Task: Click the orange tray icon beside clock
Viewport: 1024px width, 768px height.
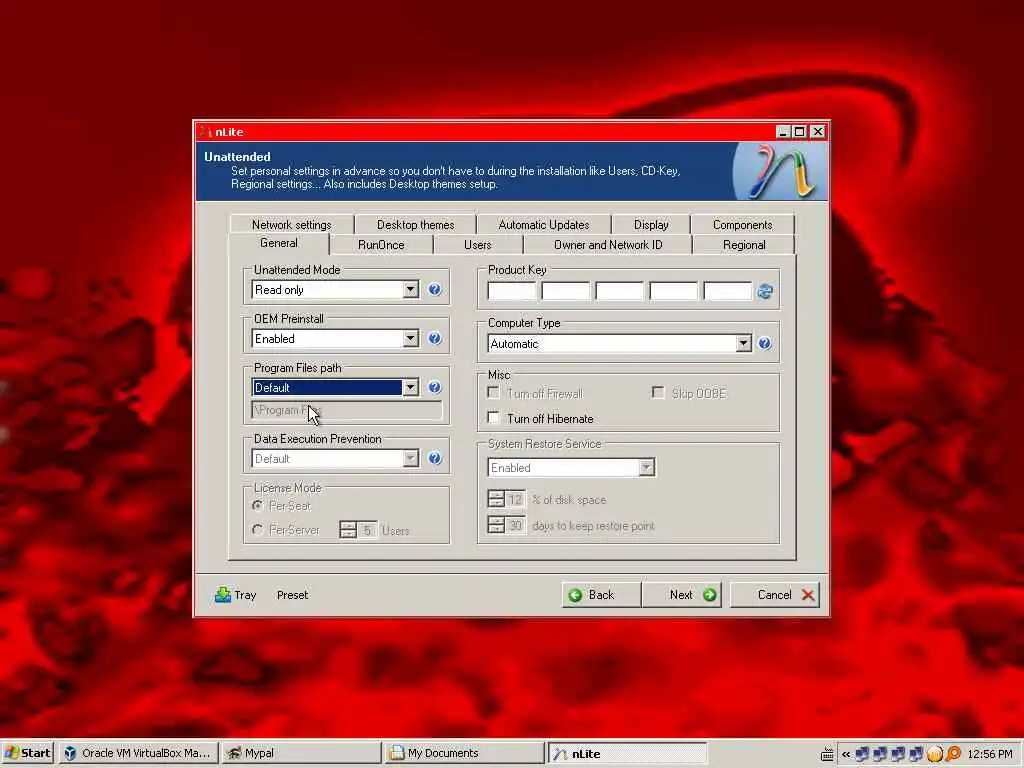Action: tap(935, 754)
